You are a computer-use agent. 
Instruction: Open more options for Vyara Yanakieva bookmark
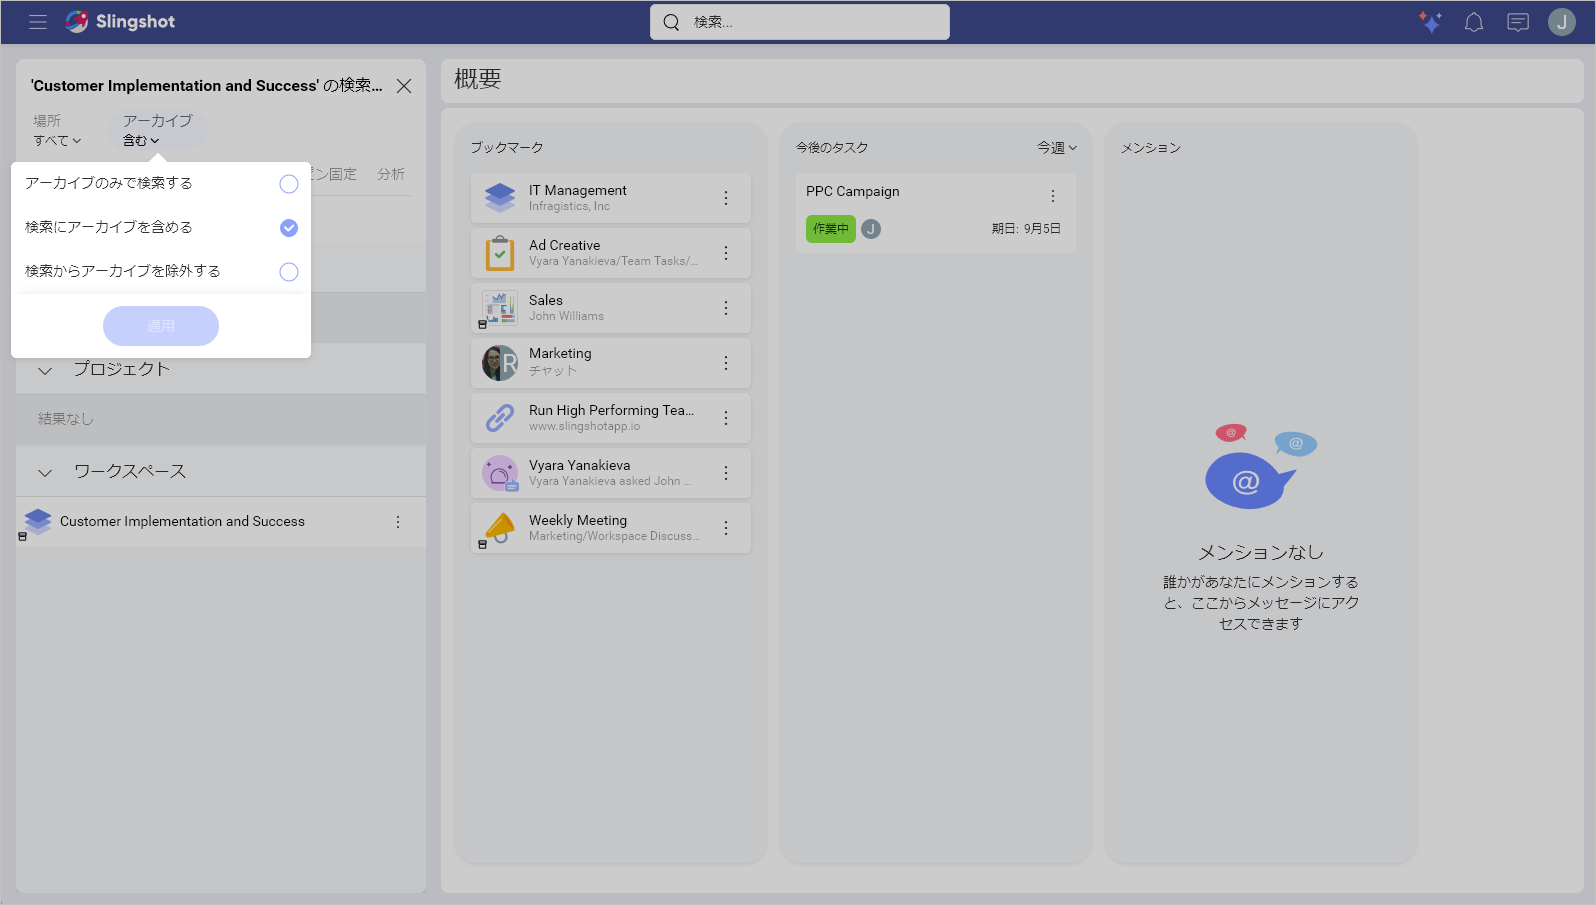pyautogui.click(x=726, y=473)
